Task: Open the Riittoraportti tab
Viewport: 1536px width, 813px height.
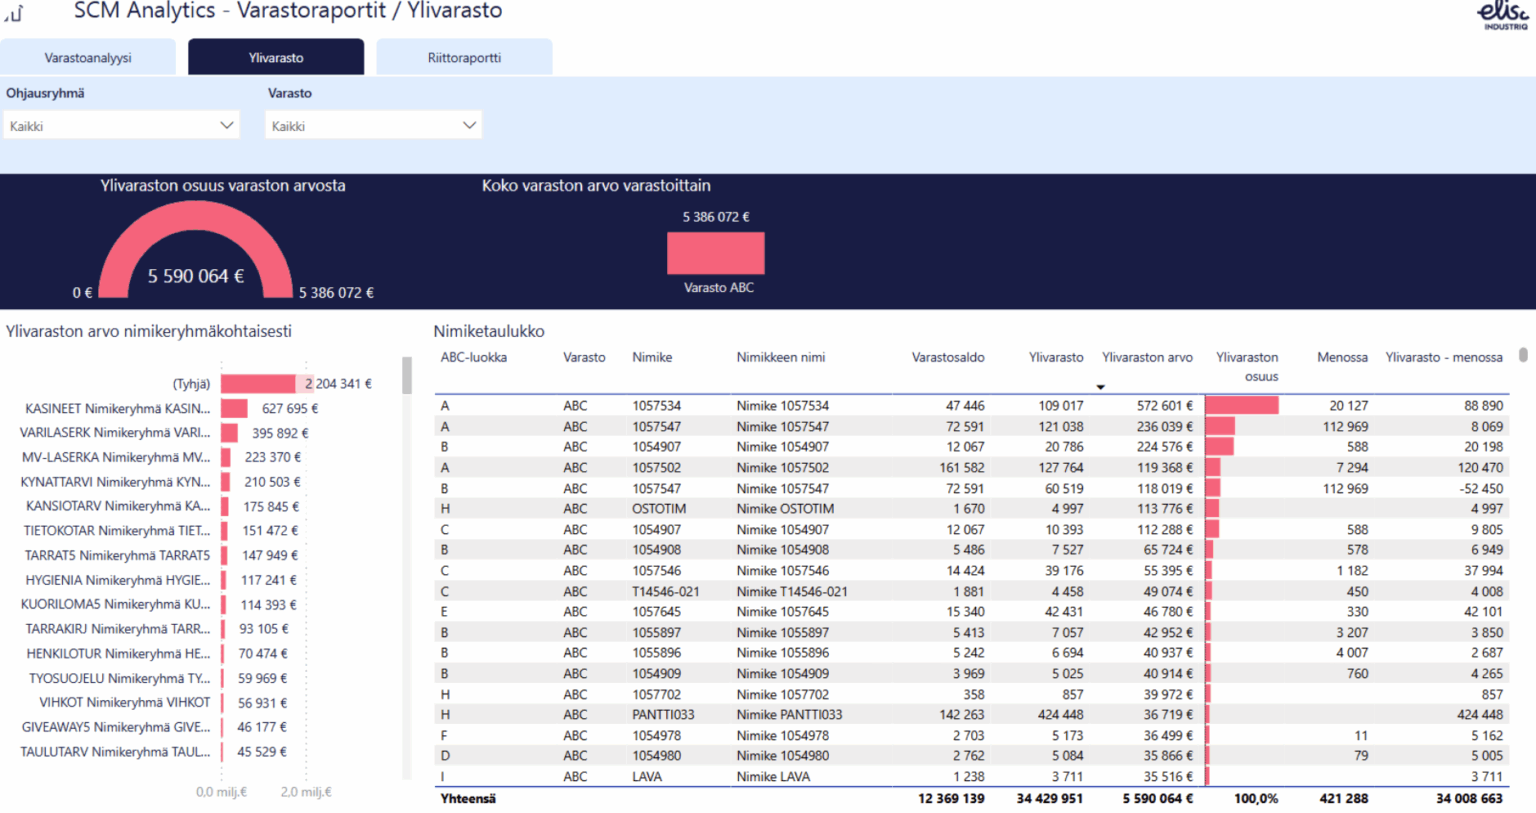Action: (x=464, y=58)
